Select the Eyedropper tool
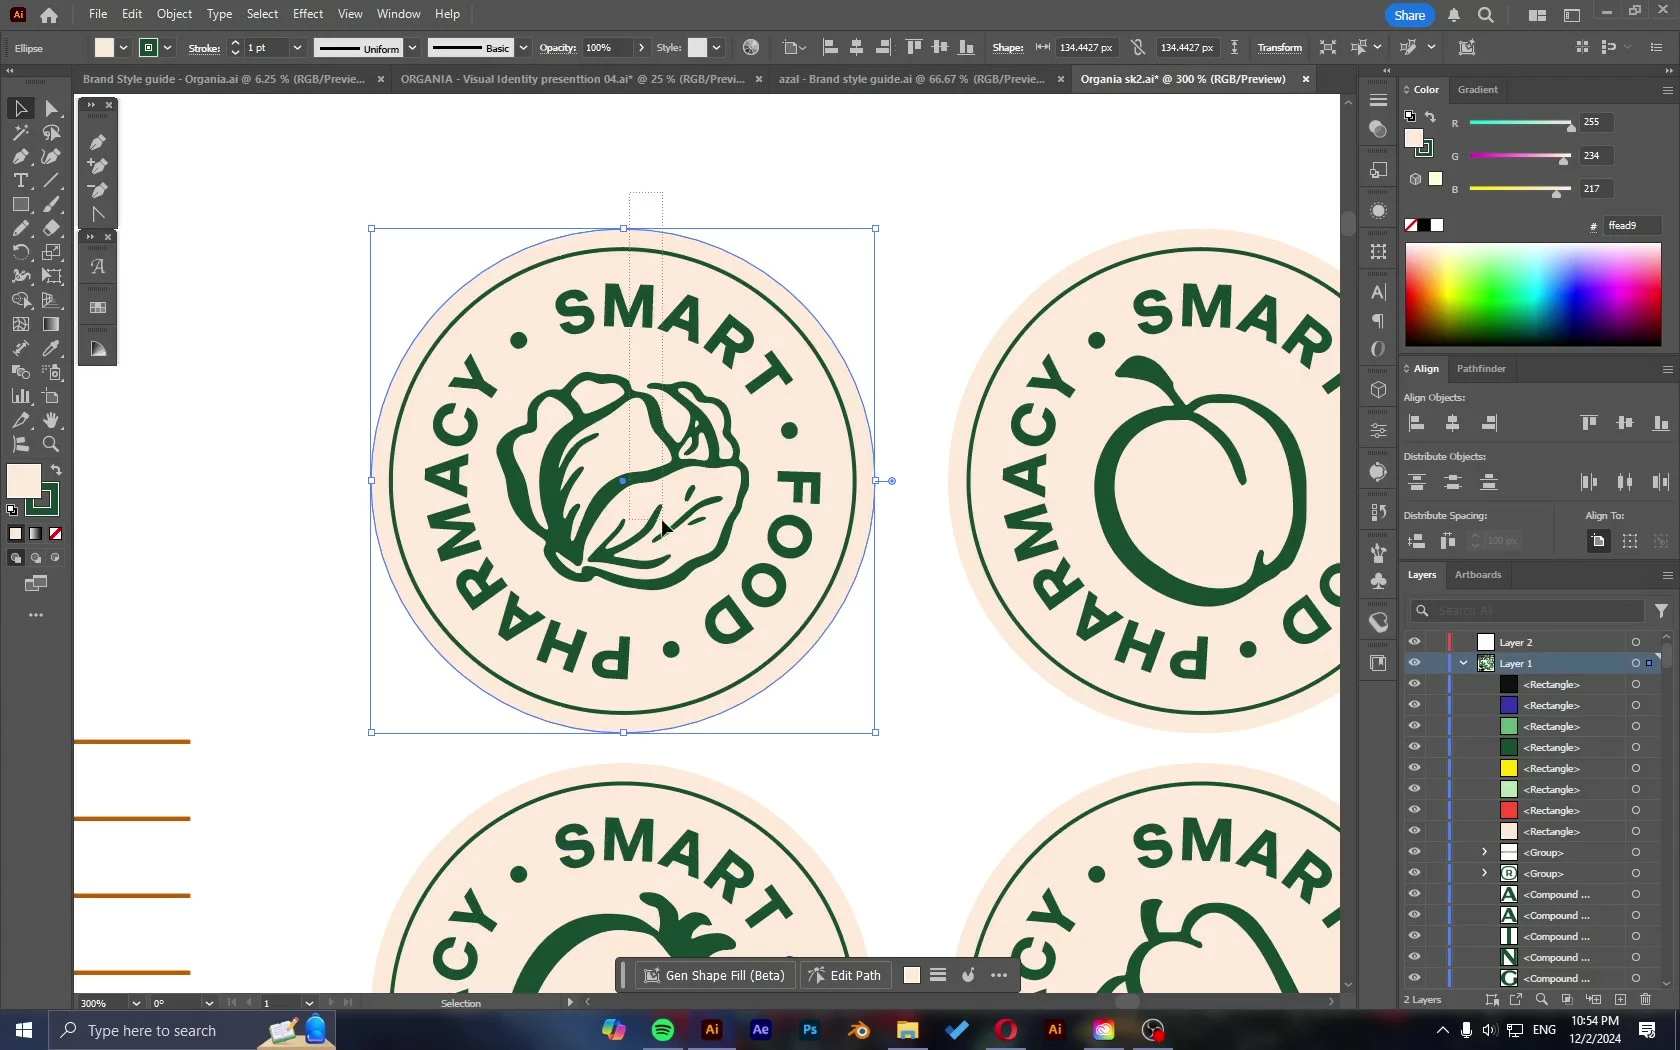The height and width of the screenshot is (1050, 1680). (52, 348)
